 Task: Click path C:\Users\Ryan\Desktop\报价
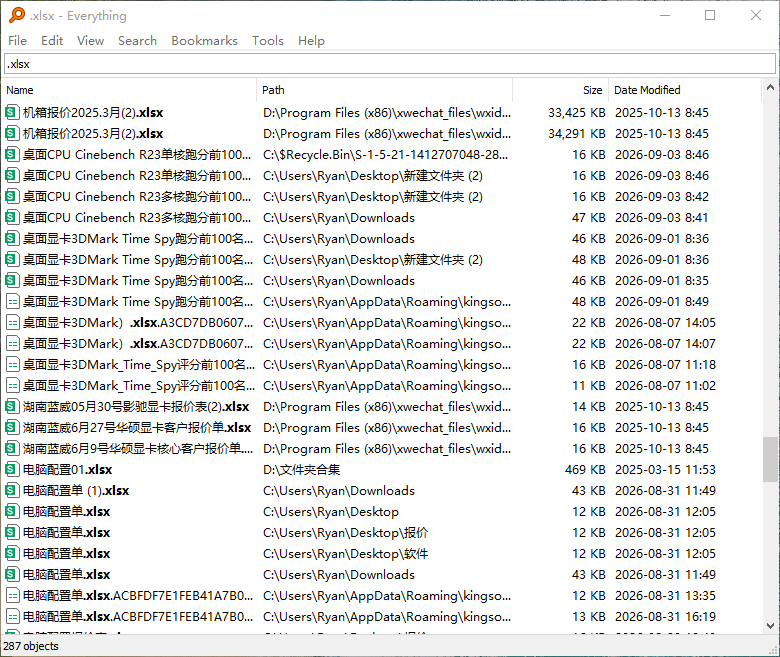tap(345, 533)
